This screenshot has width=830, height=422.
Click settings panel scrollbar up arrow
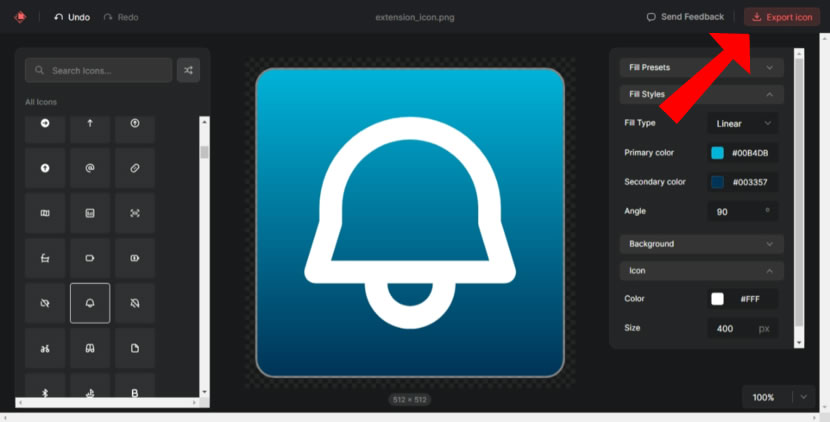(799, 53)
